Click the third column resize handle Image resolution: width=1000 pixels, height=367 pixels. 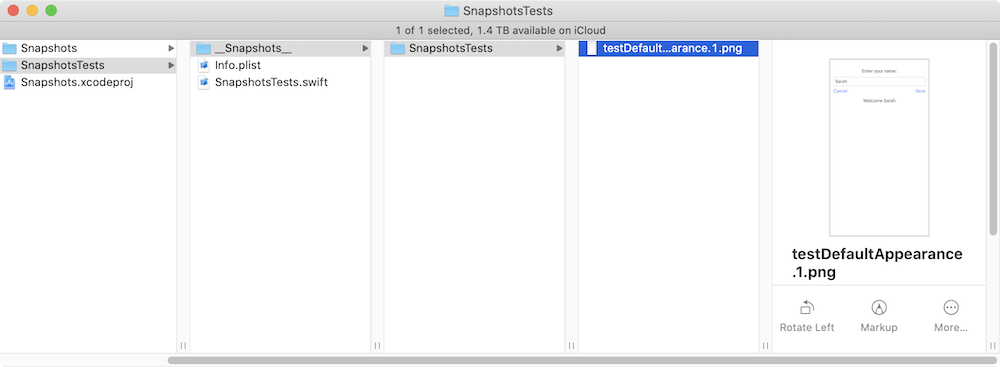(x=571, y=345)
